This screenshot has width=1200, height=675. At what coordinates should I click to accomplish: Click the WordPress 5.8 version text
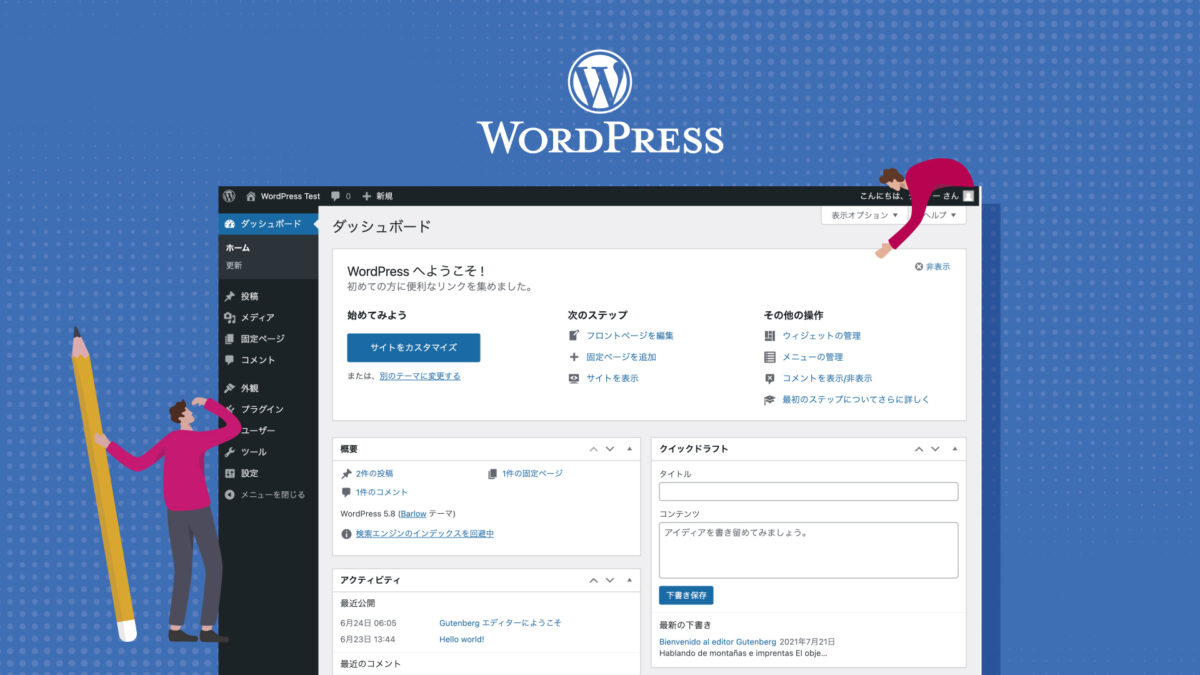coord(368,513)
